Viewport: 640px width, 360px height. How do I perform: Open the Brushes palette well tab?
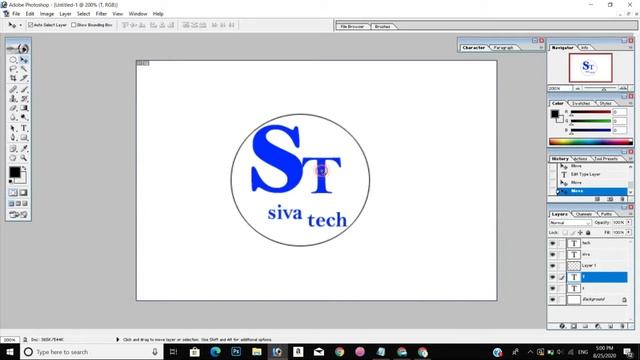point(382,27)
